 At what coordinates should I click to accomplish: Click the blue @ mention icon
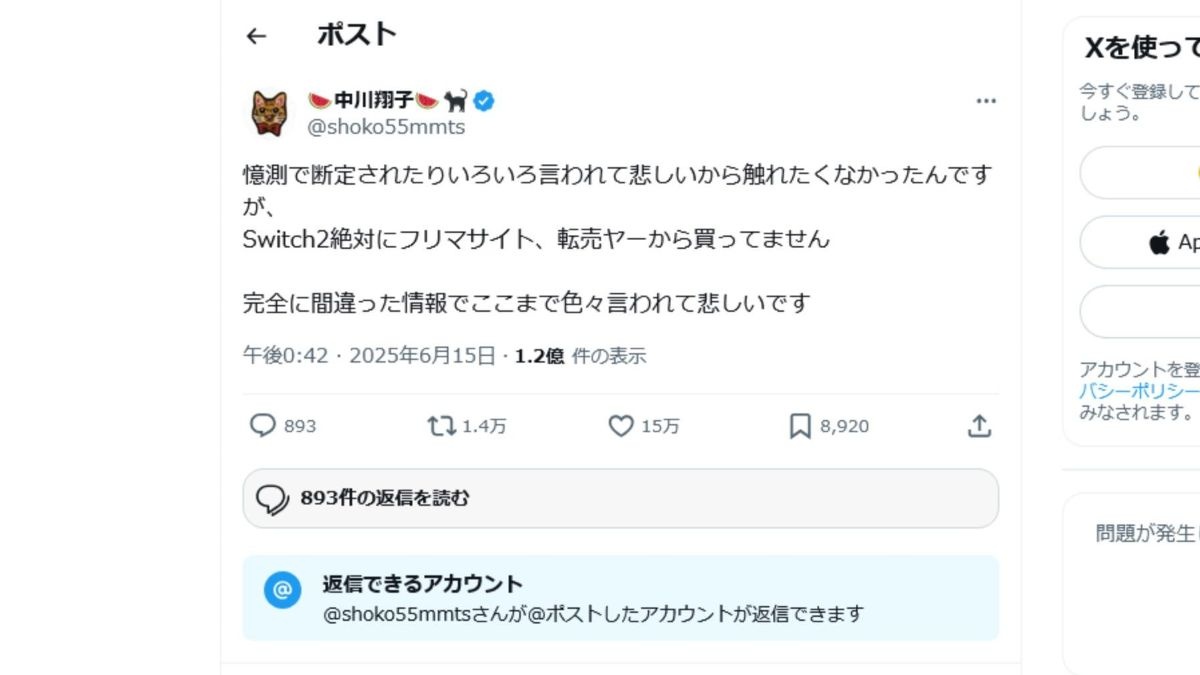(282, 590)
